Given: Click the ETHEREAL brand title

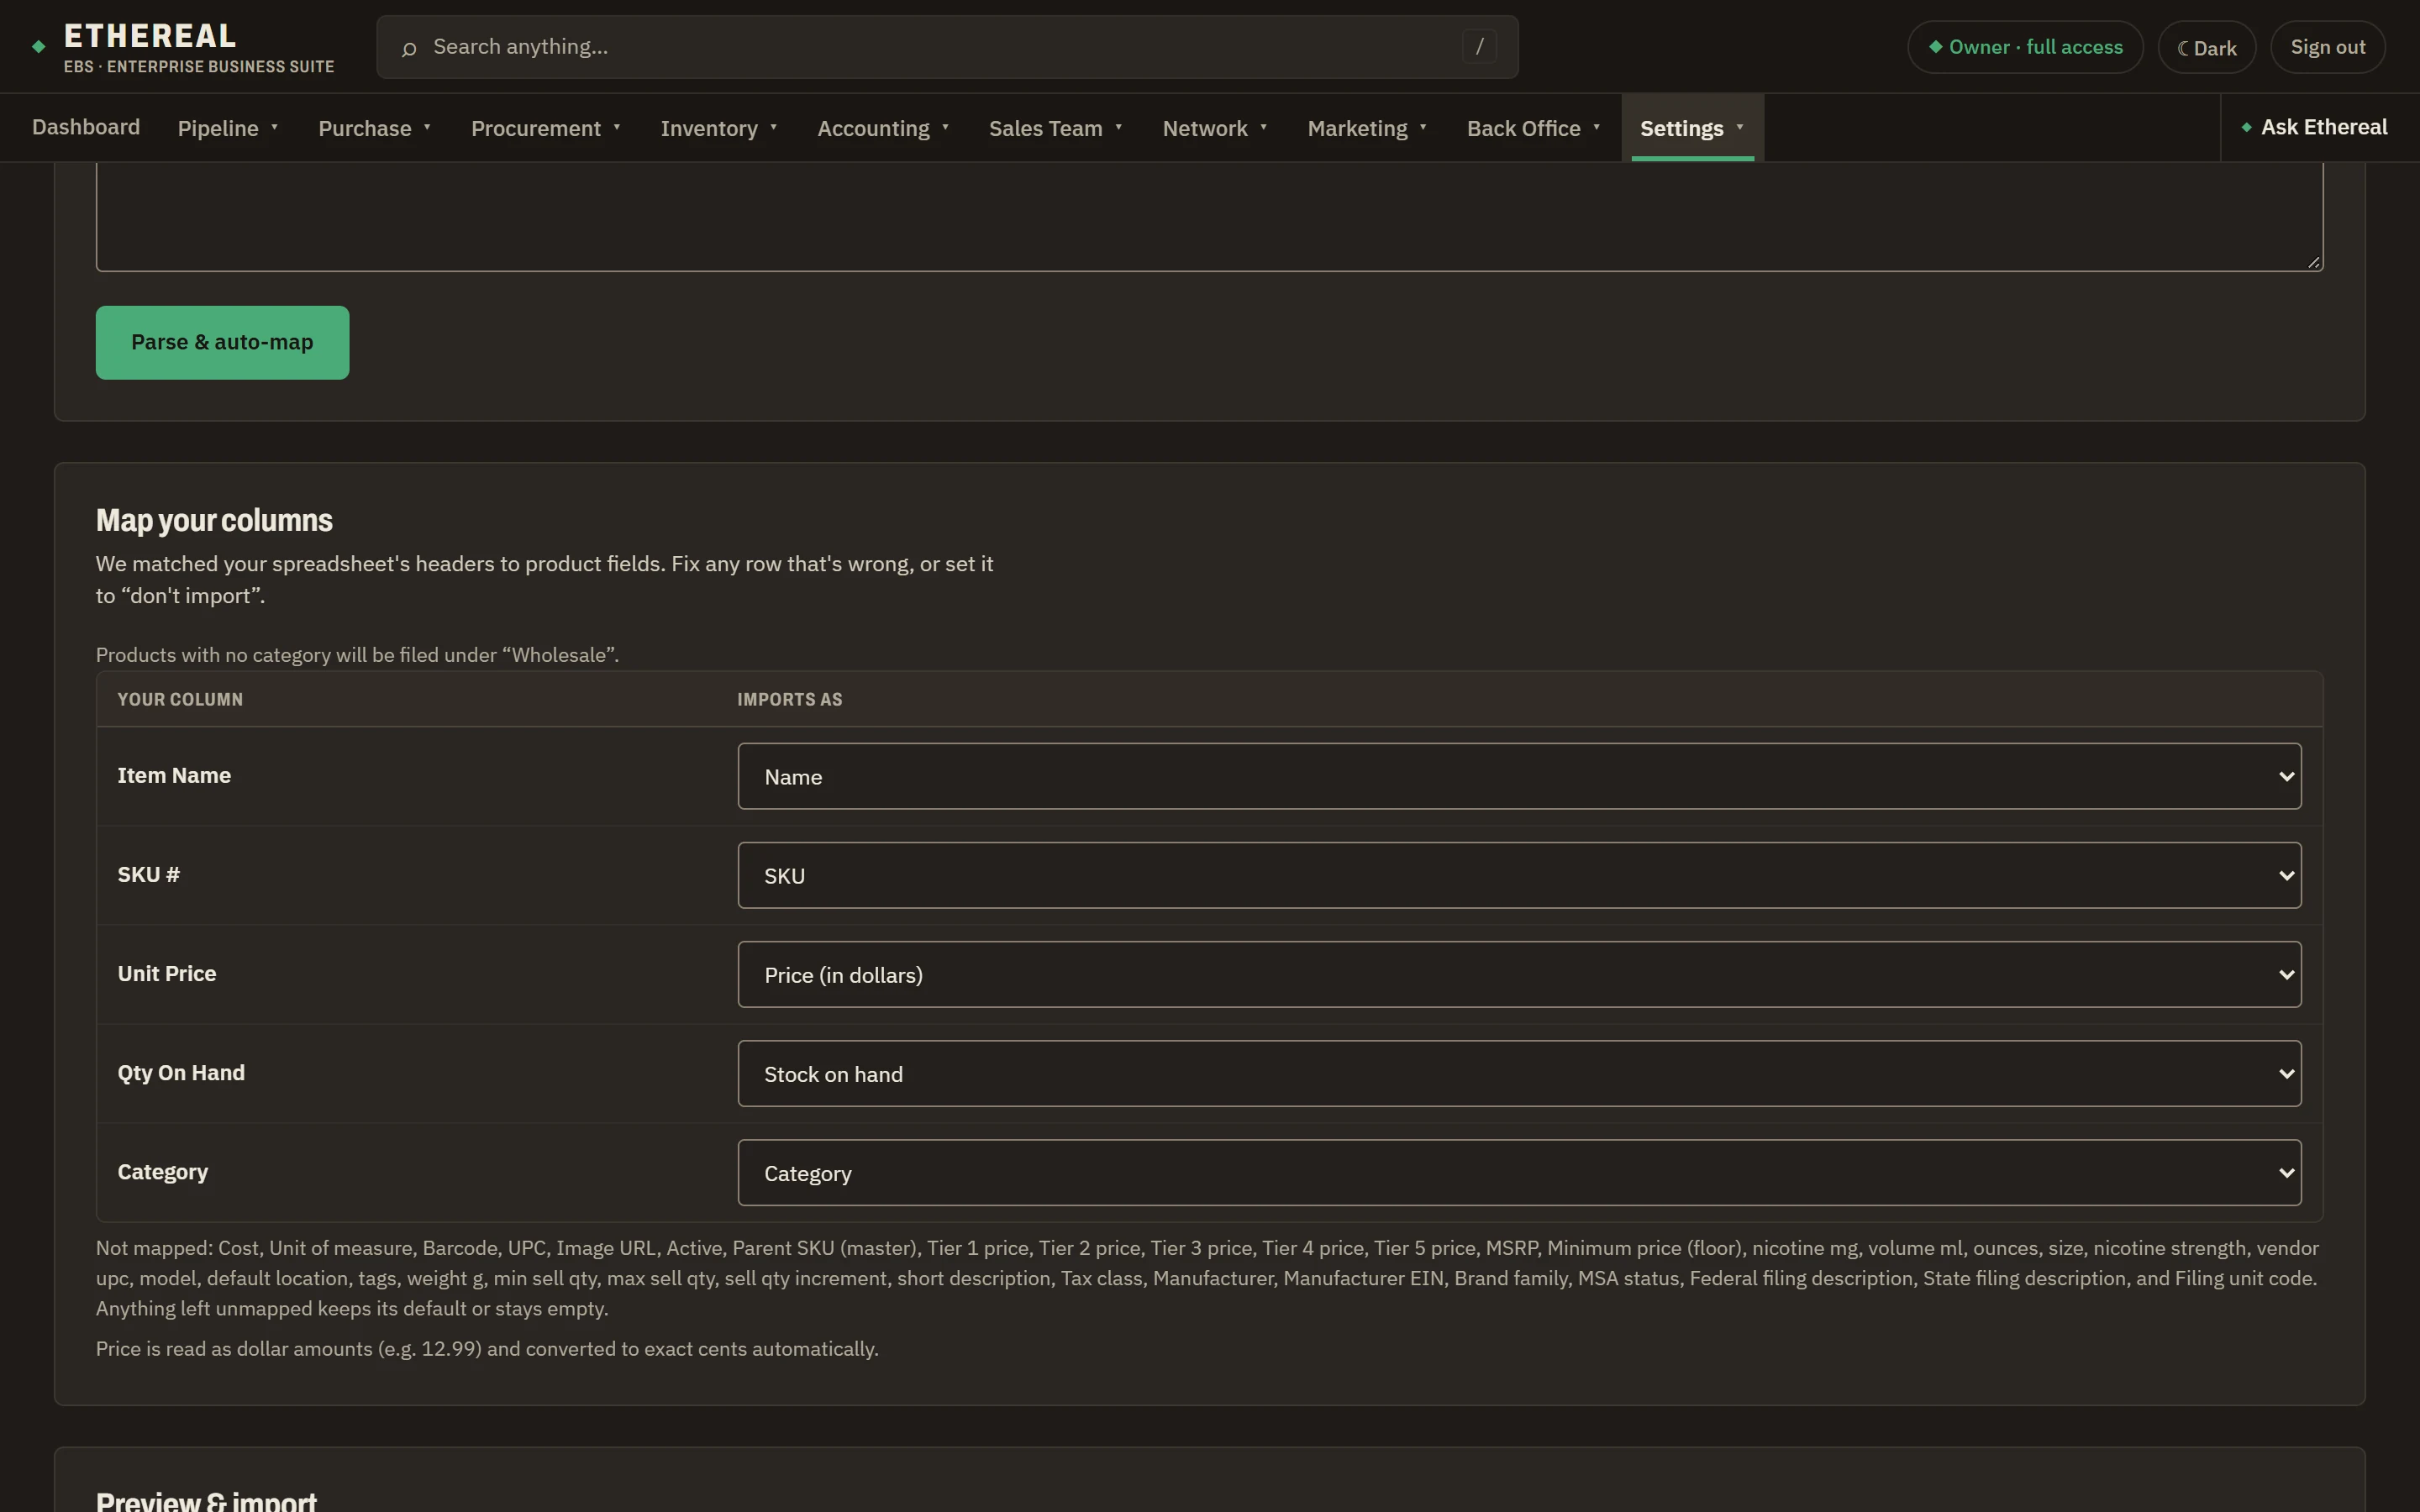Looking at the screenshot, I should (150, 36).
